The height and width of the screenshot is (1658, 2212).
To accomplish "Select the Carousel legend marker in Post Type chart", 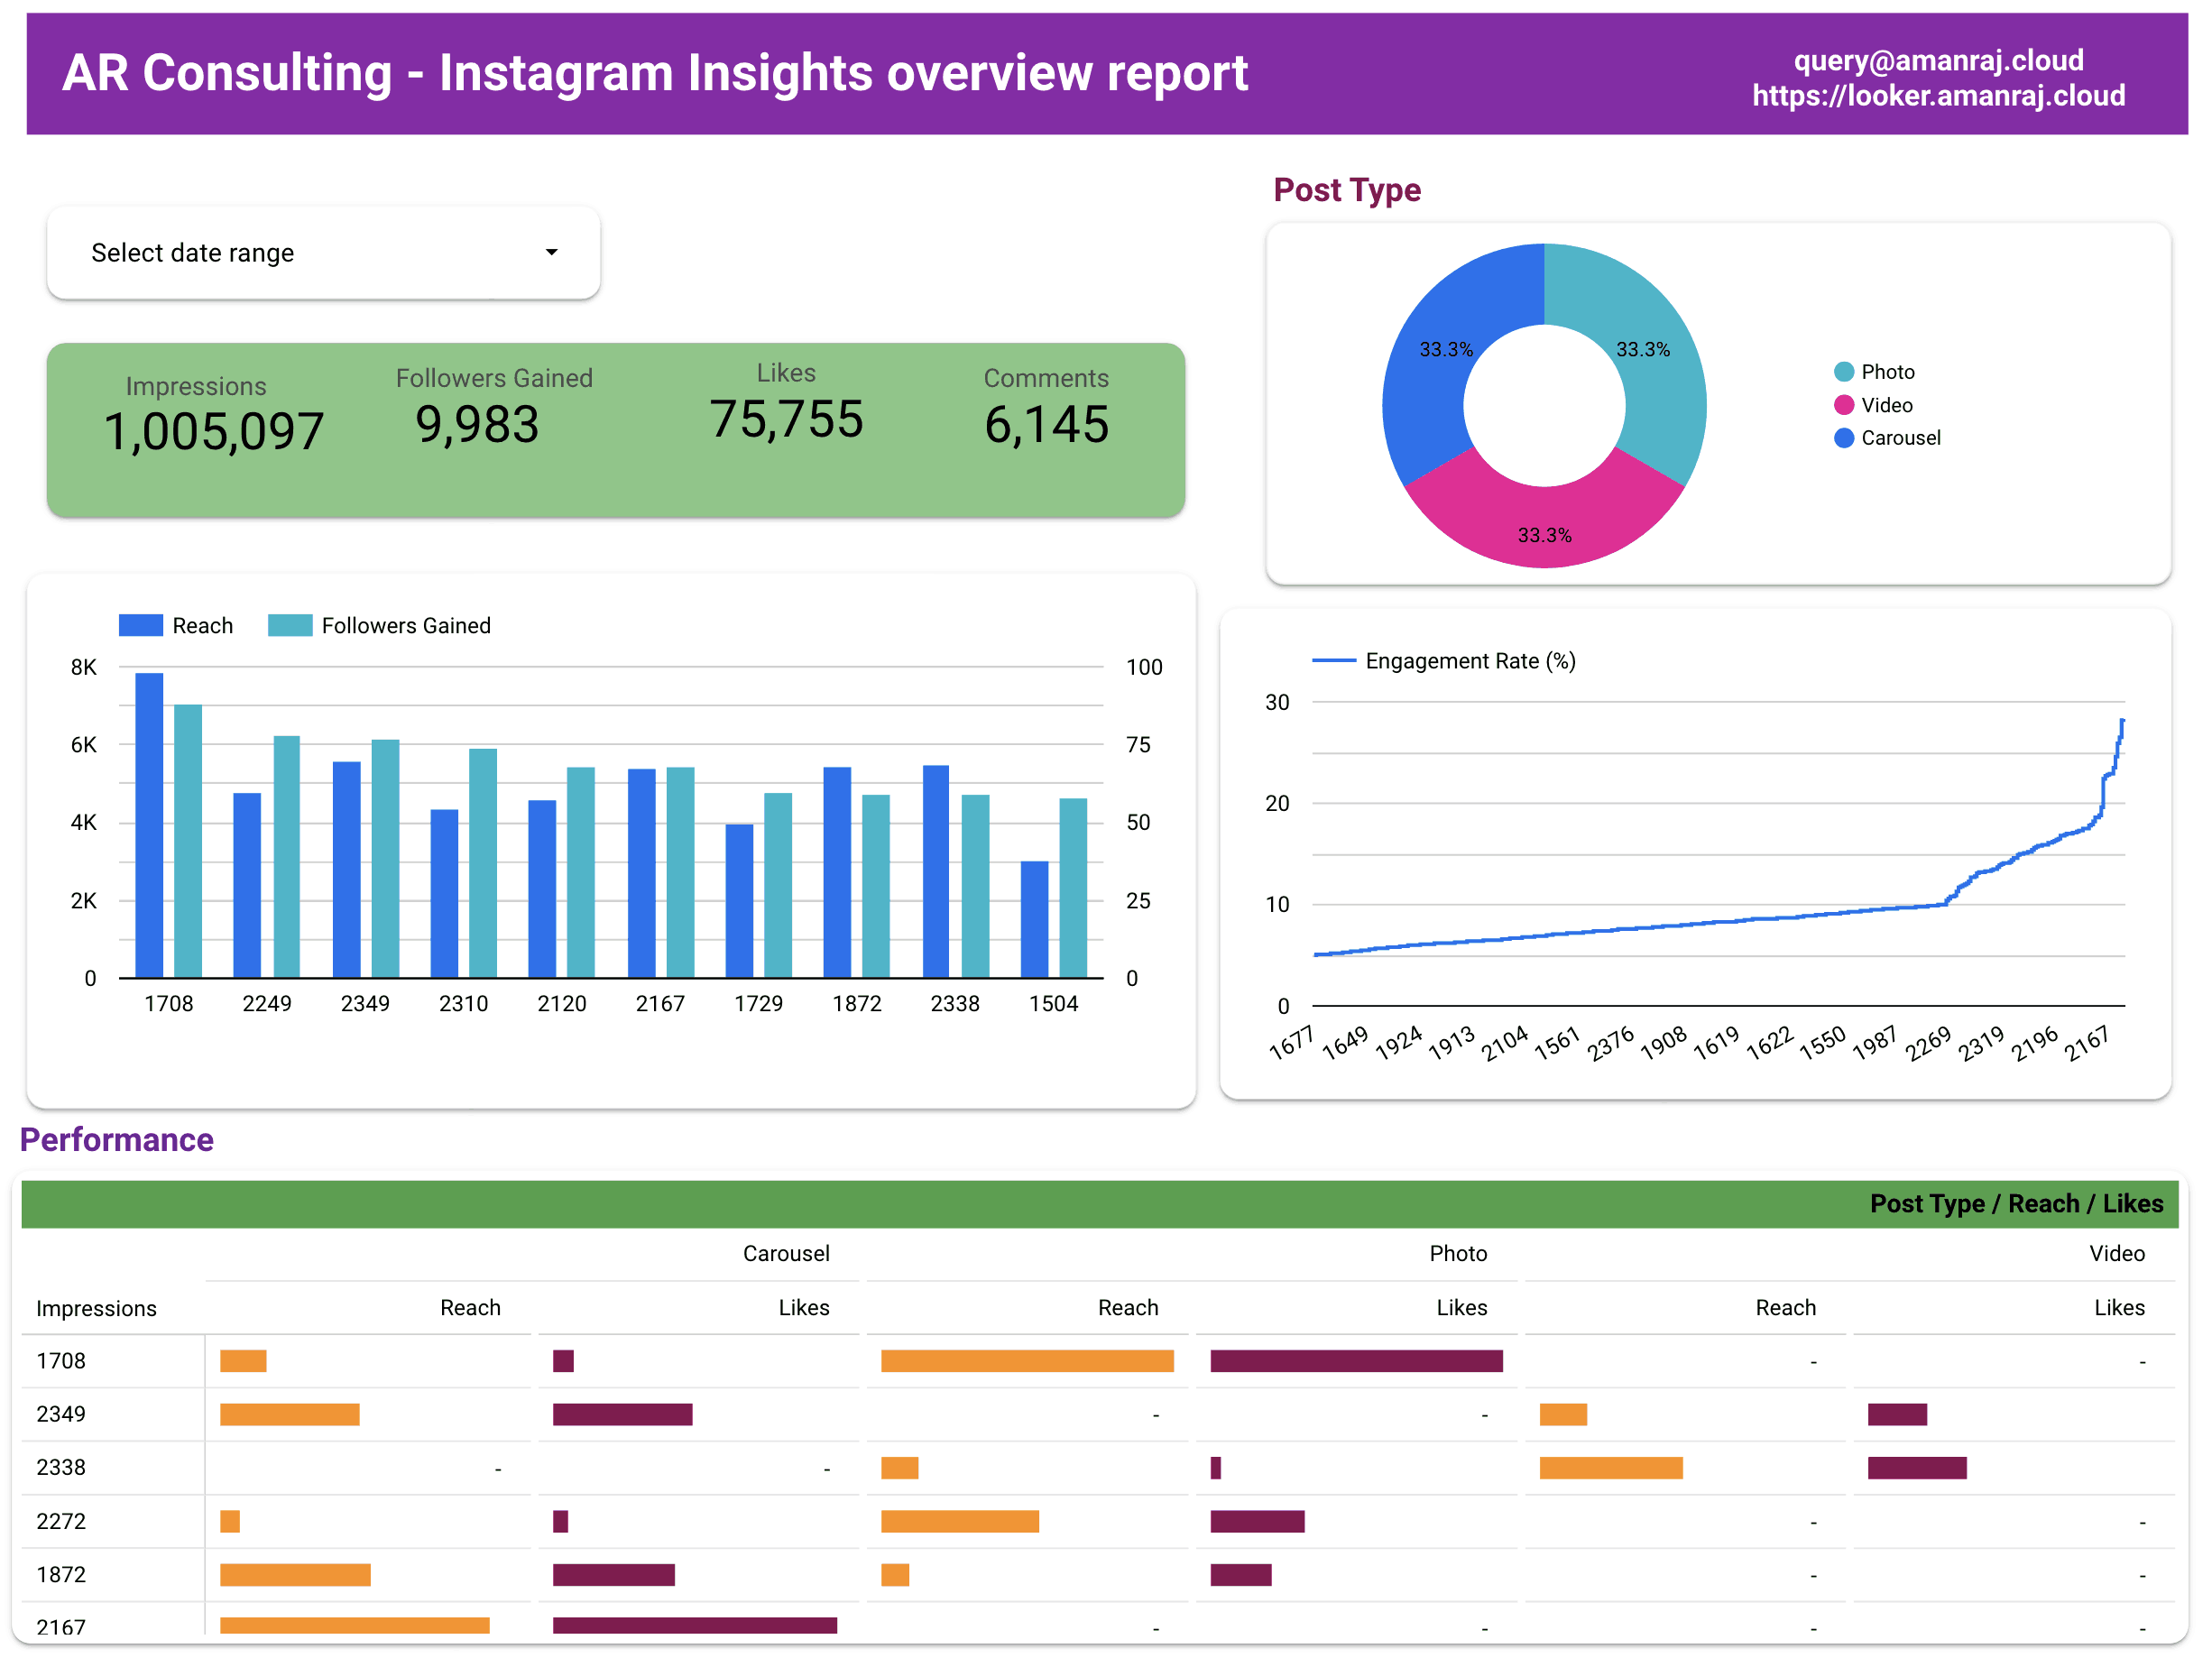I will coord(1846,438).
